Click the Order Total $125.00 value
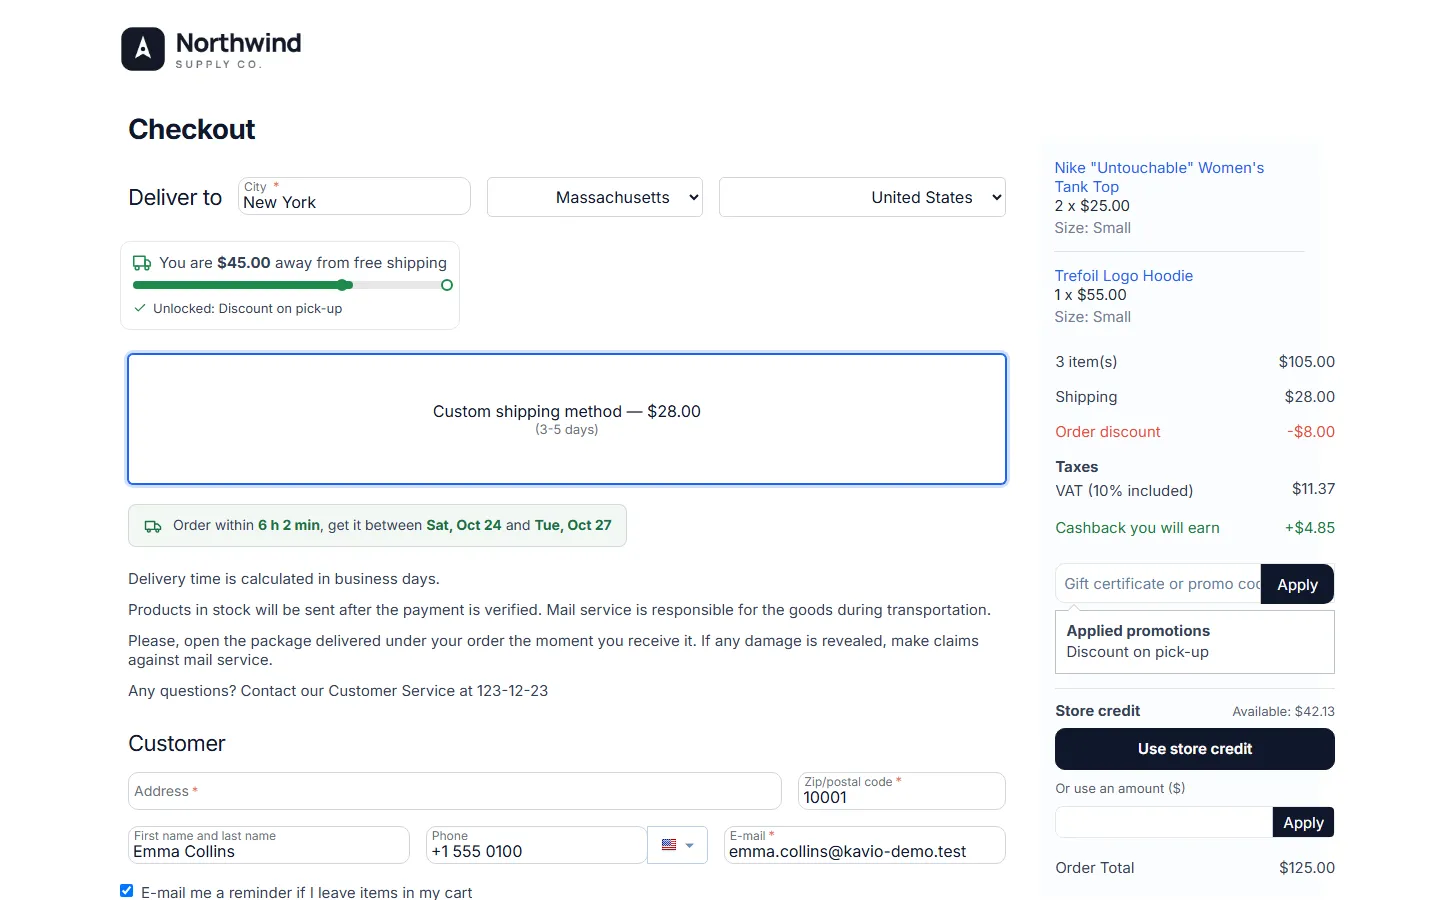Image resolution: width=1440 pixels, height=900 pixels. tap(1306, 868)
